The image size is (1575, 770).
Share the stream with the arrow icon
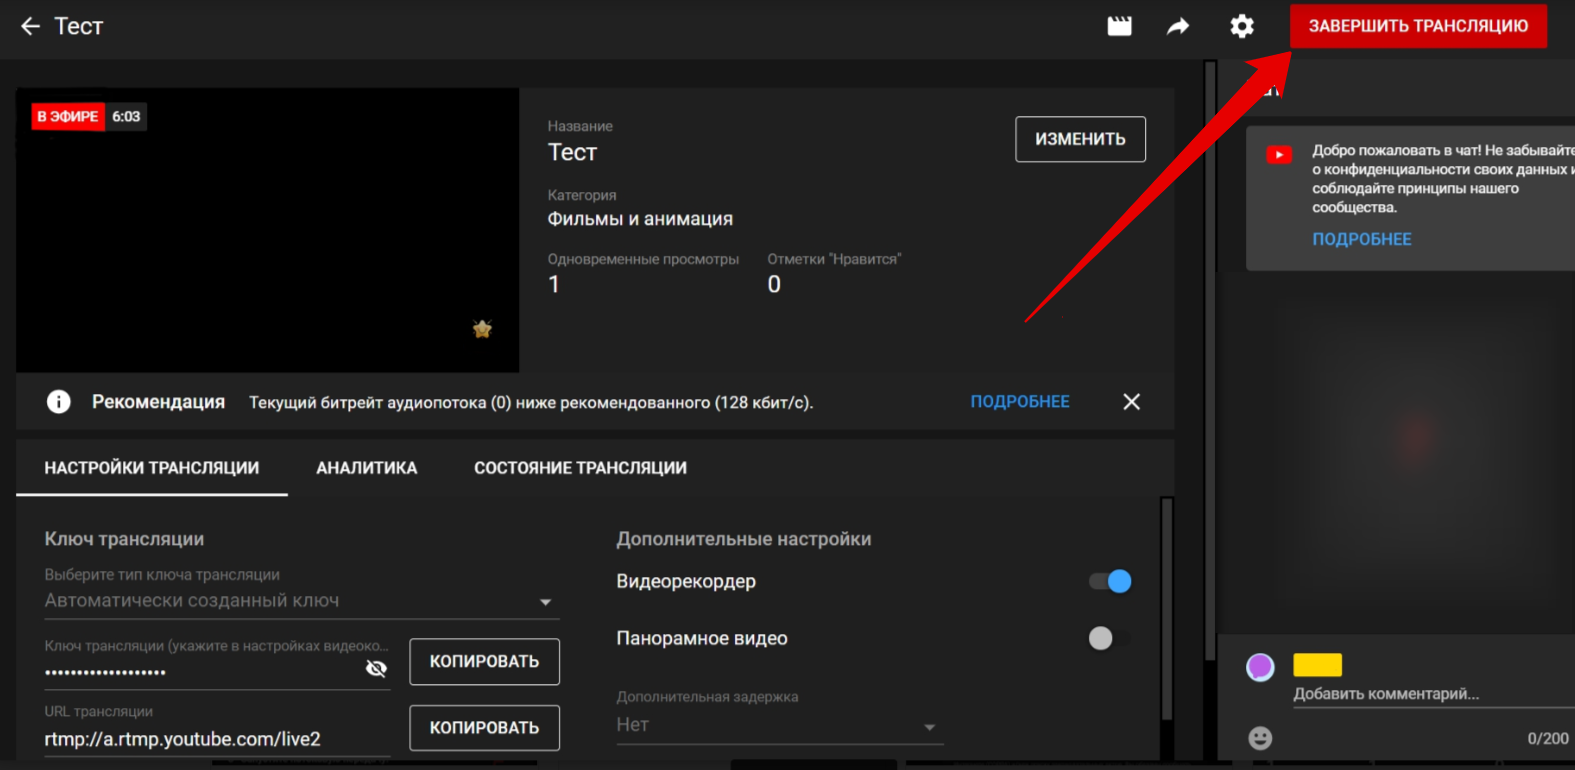[1178, 26]
